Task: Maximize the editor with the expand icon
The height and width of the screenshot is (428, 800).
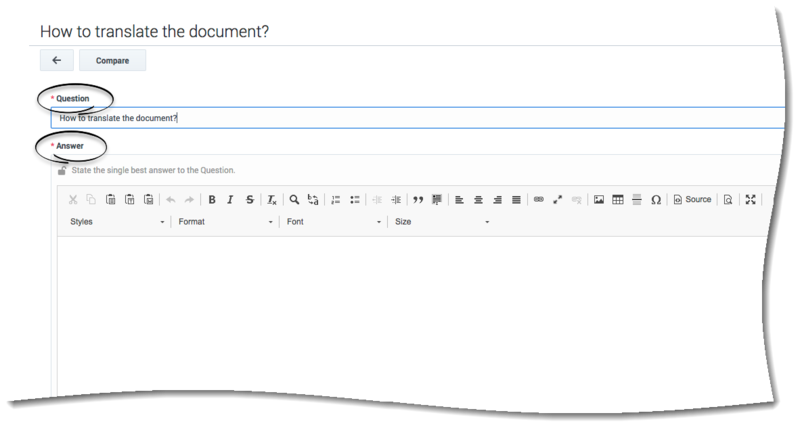Action: tap(751, 199)
